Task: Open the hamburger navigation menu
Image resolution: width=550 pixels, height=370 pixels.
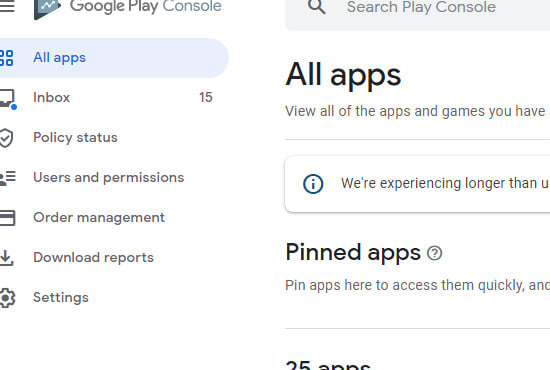Action: click(7, 6)
